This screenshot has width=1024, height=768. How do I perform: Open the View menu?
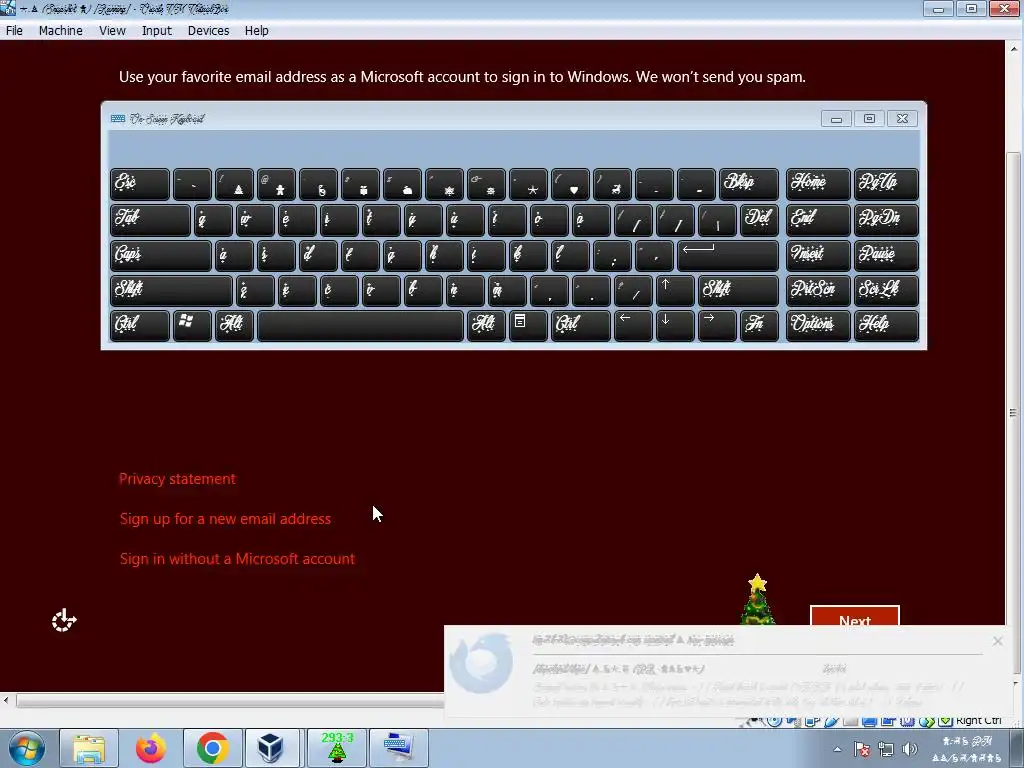[x=112, y=31]
